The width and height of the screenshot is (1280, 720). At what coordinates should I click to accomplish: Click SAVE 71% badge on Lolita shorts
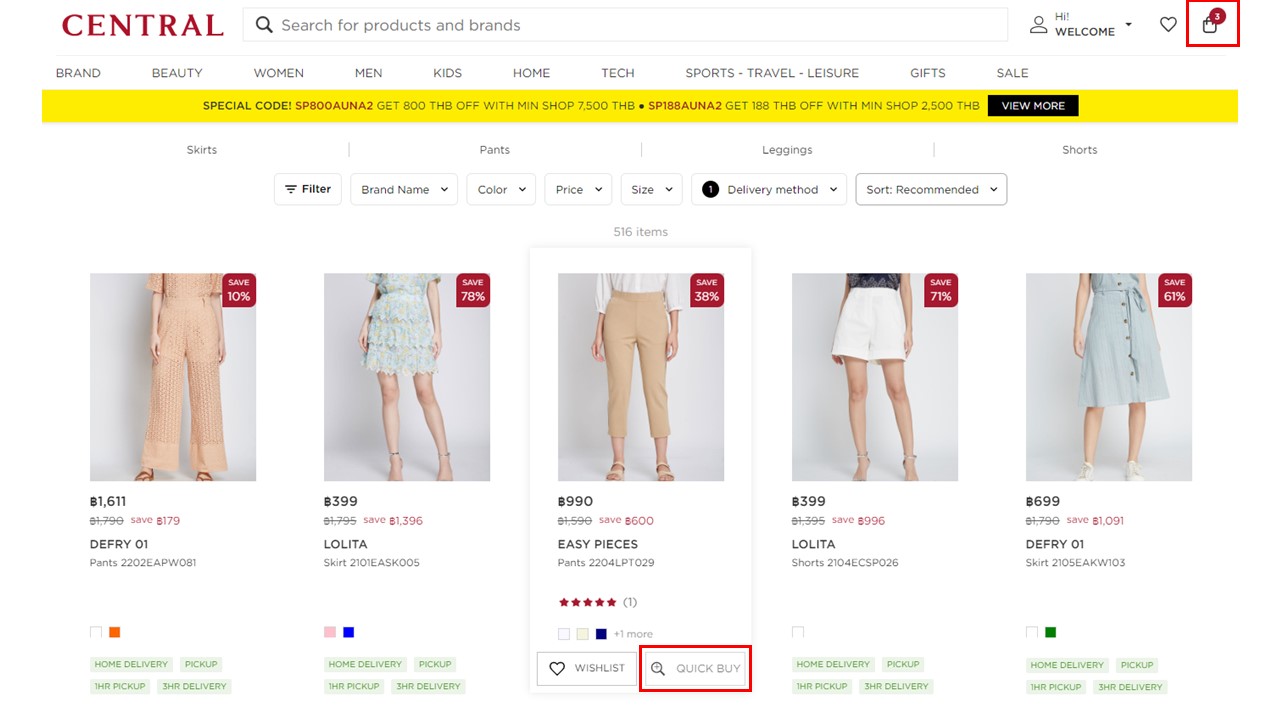[941, 290]
